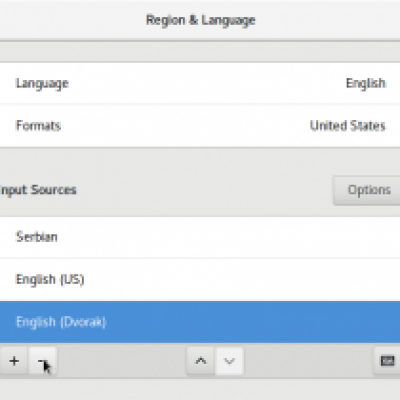This screenshot has height=400, width=400.
Task: Select the highlighted English (Dvorak) entry
Action: [x=200, y=322]
